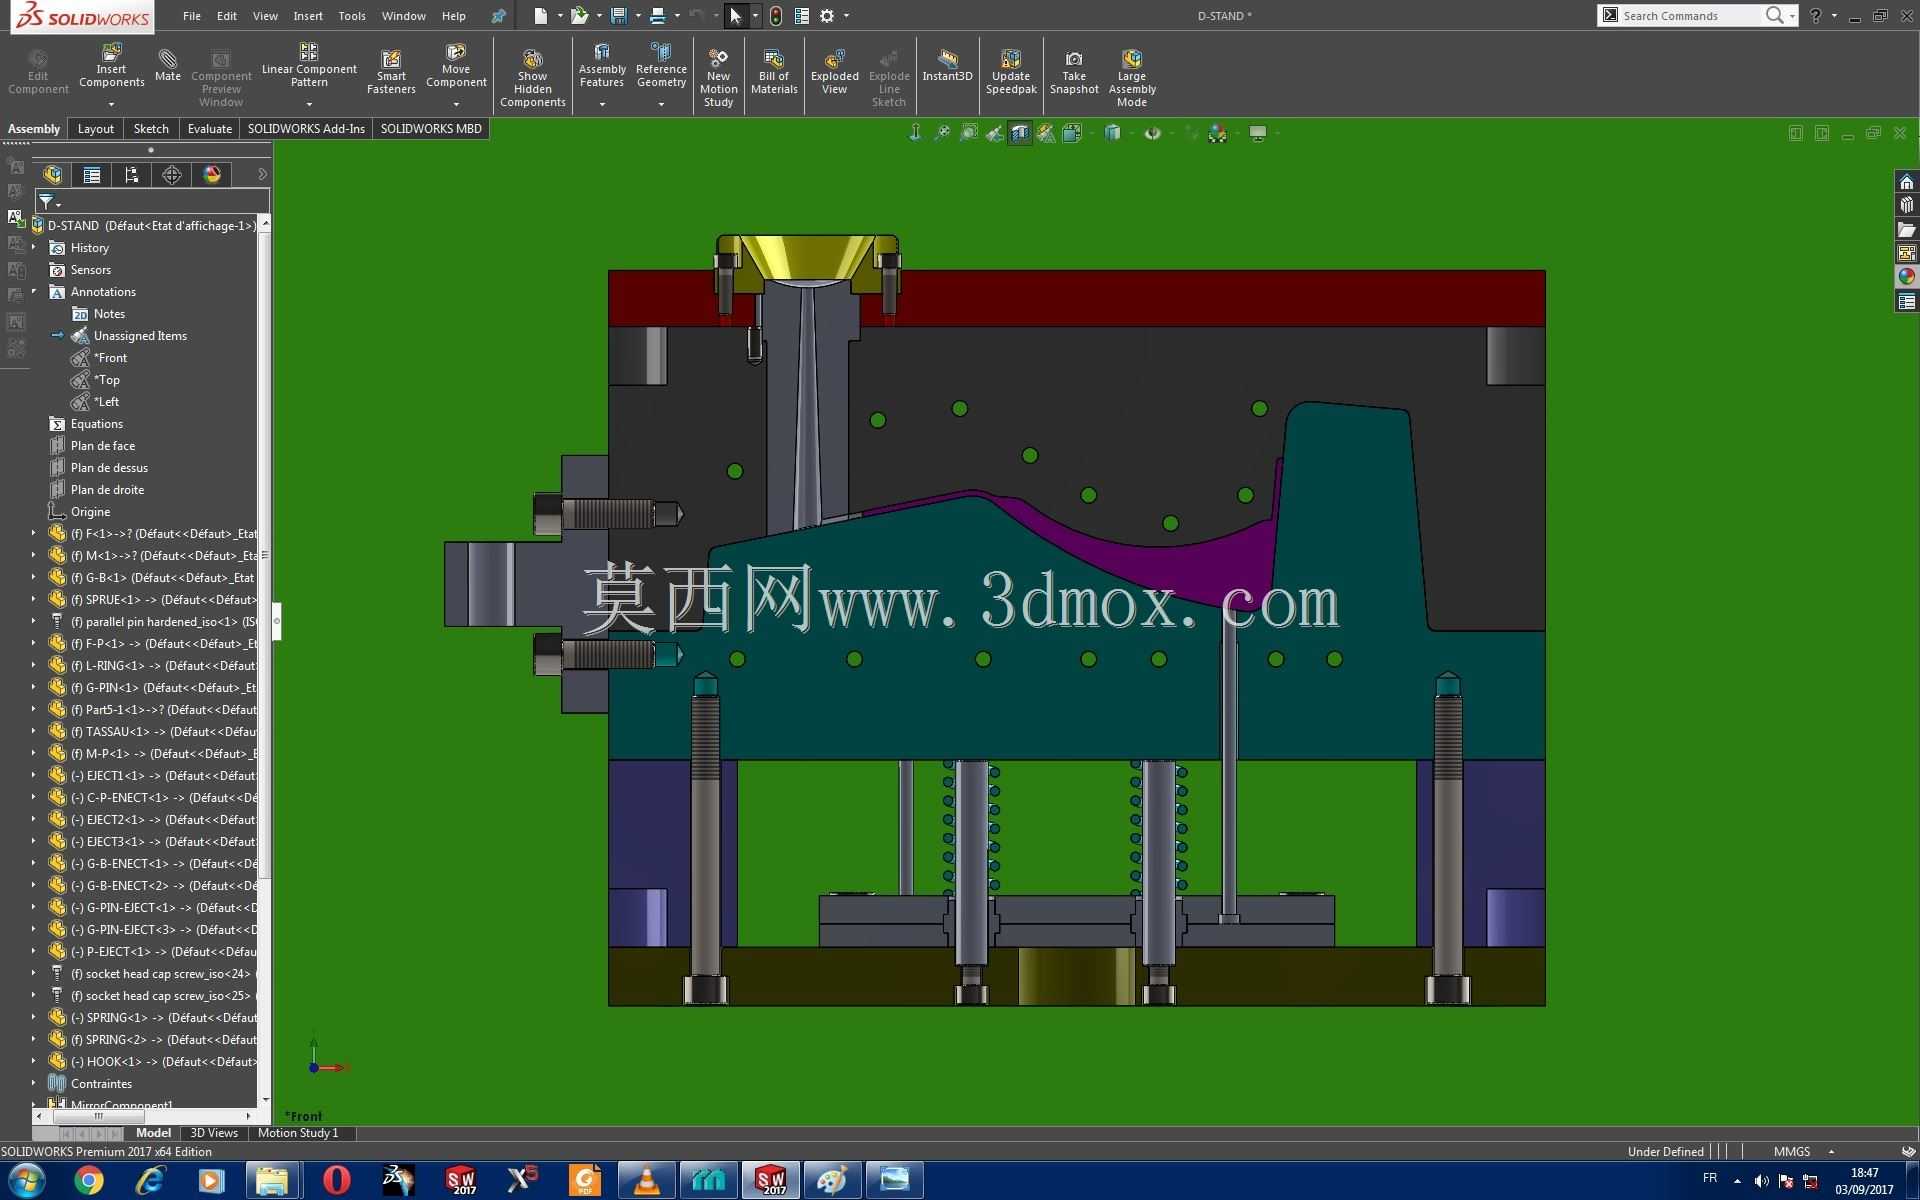Click the Insert Components tool
The image size is (1920, 1200).
(111, 66)
